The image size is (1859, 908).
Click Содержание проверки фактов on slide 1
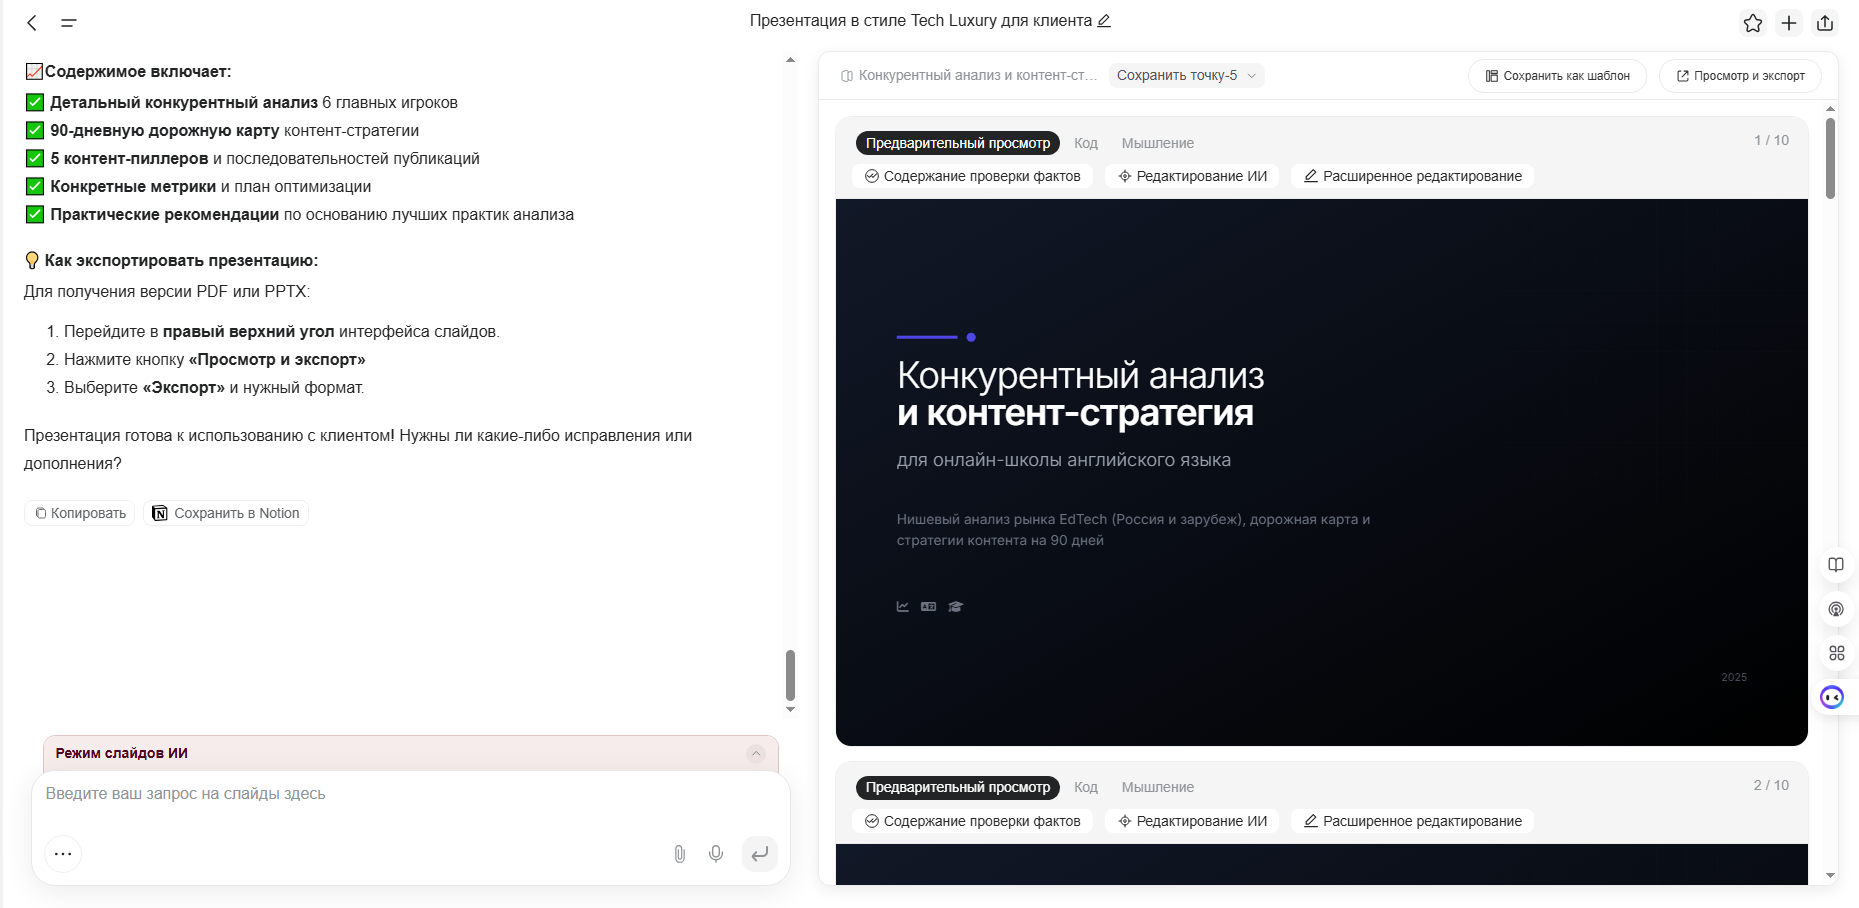[972, 176]
